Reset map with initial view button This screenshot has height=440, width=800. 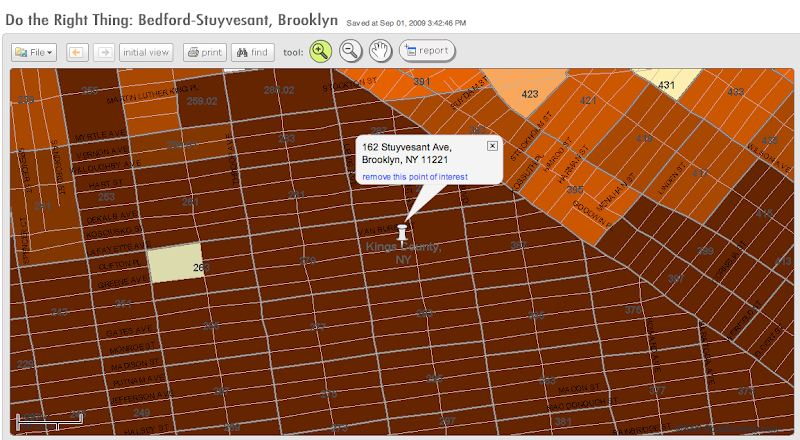146,52
